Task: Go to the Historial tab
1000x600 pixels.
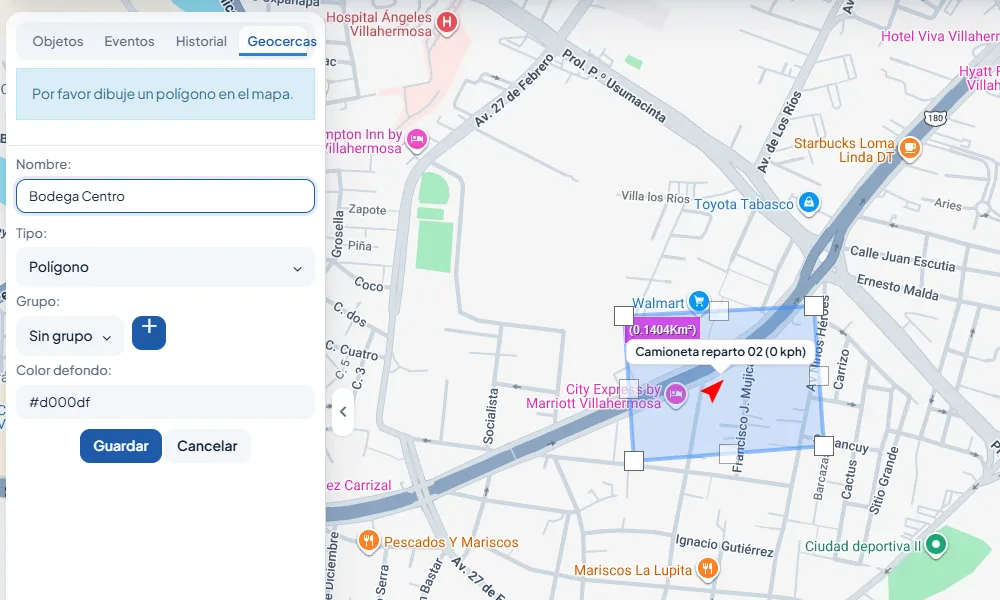Action: pyautogui.click(x=202, y=41)
